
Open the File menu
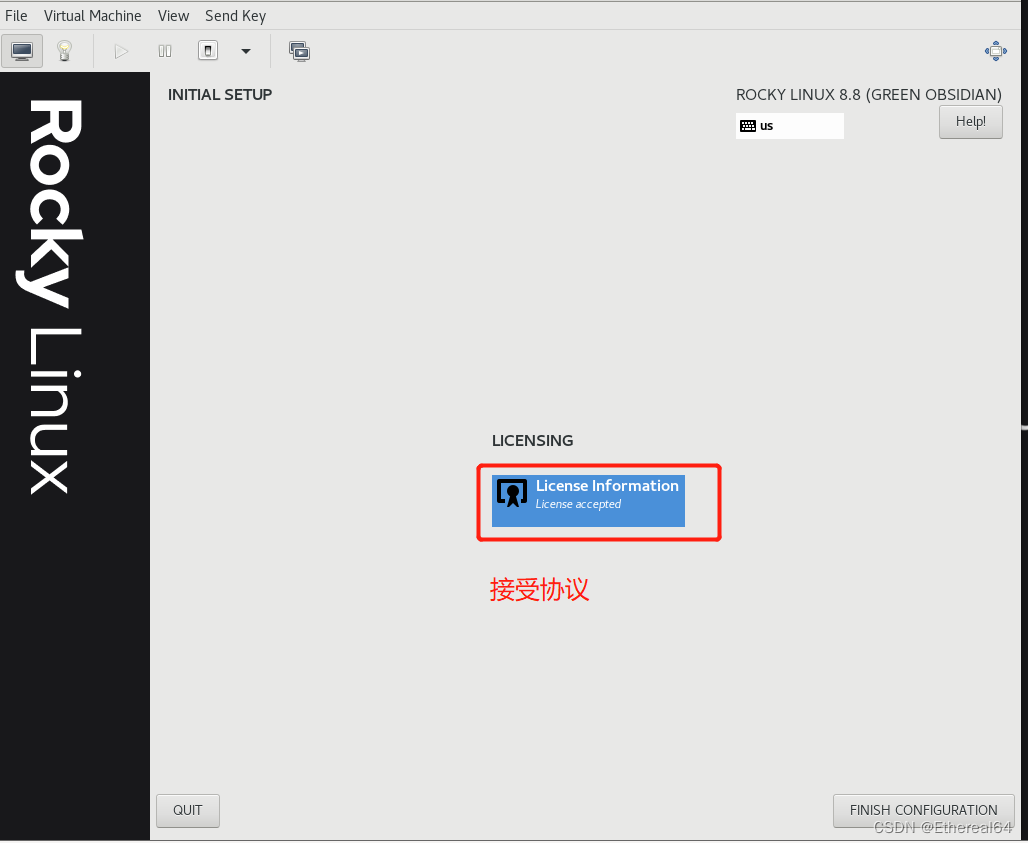(16, 16)
